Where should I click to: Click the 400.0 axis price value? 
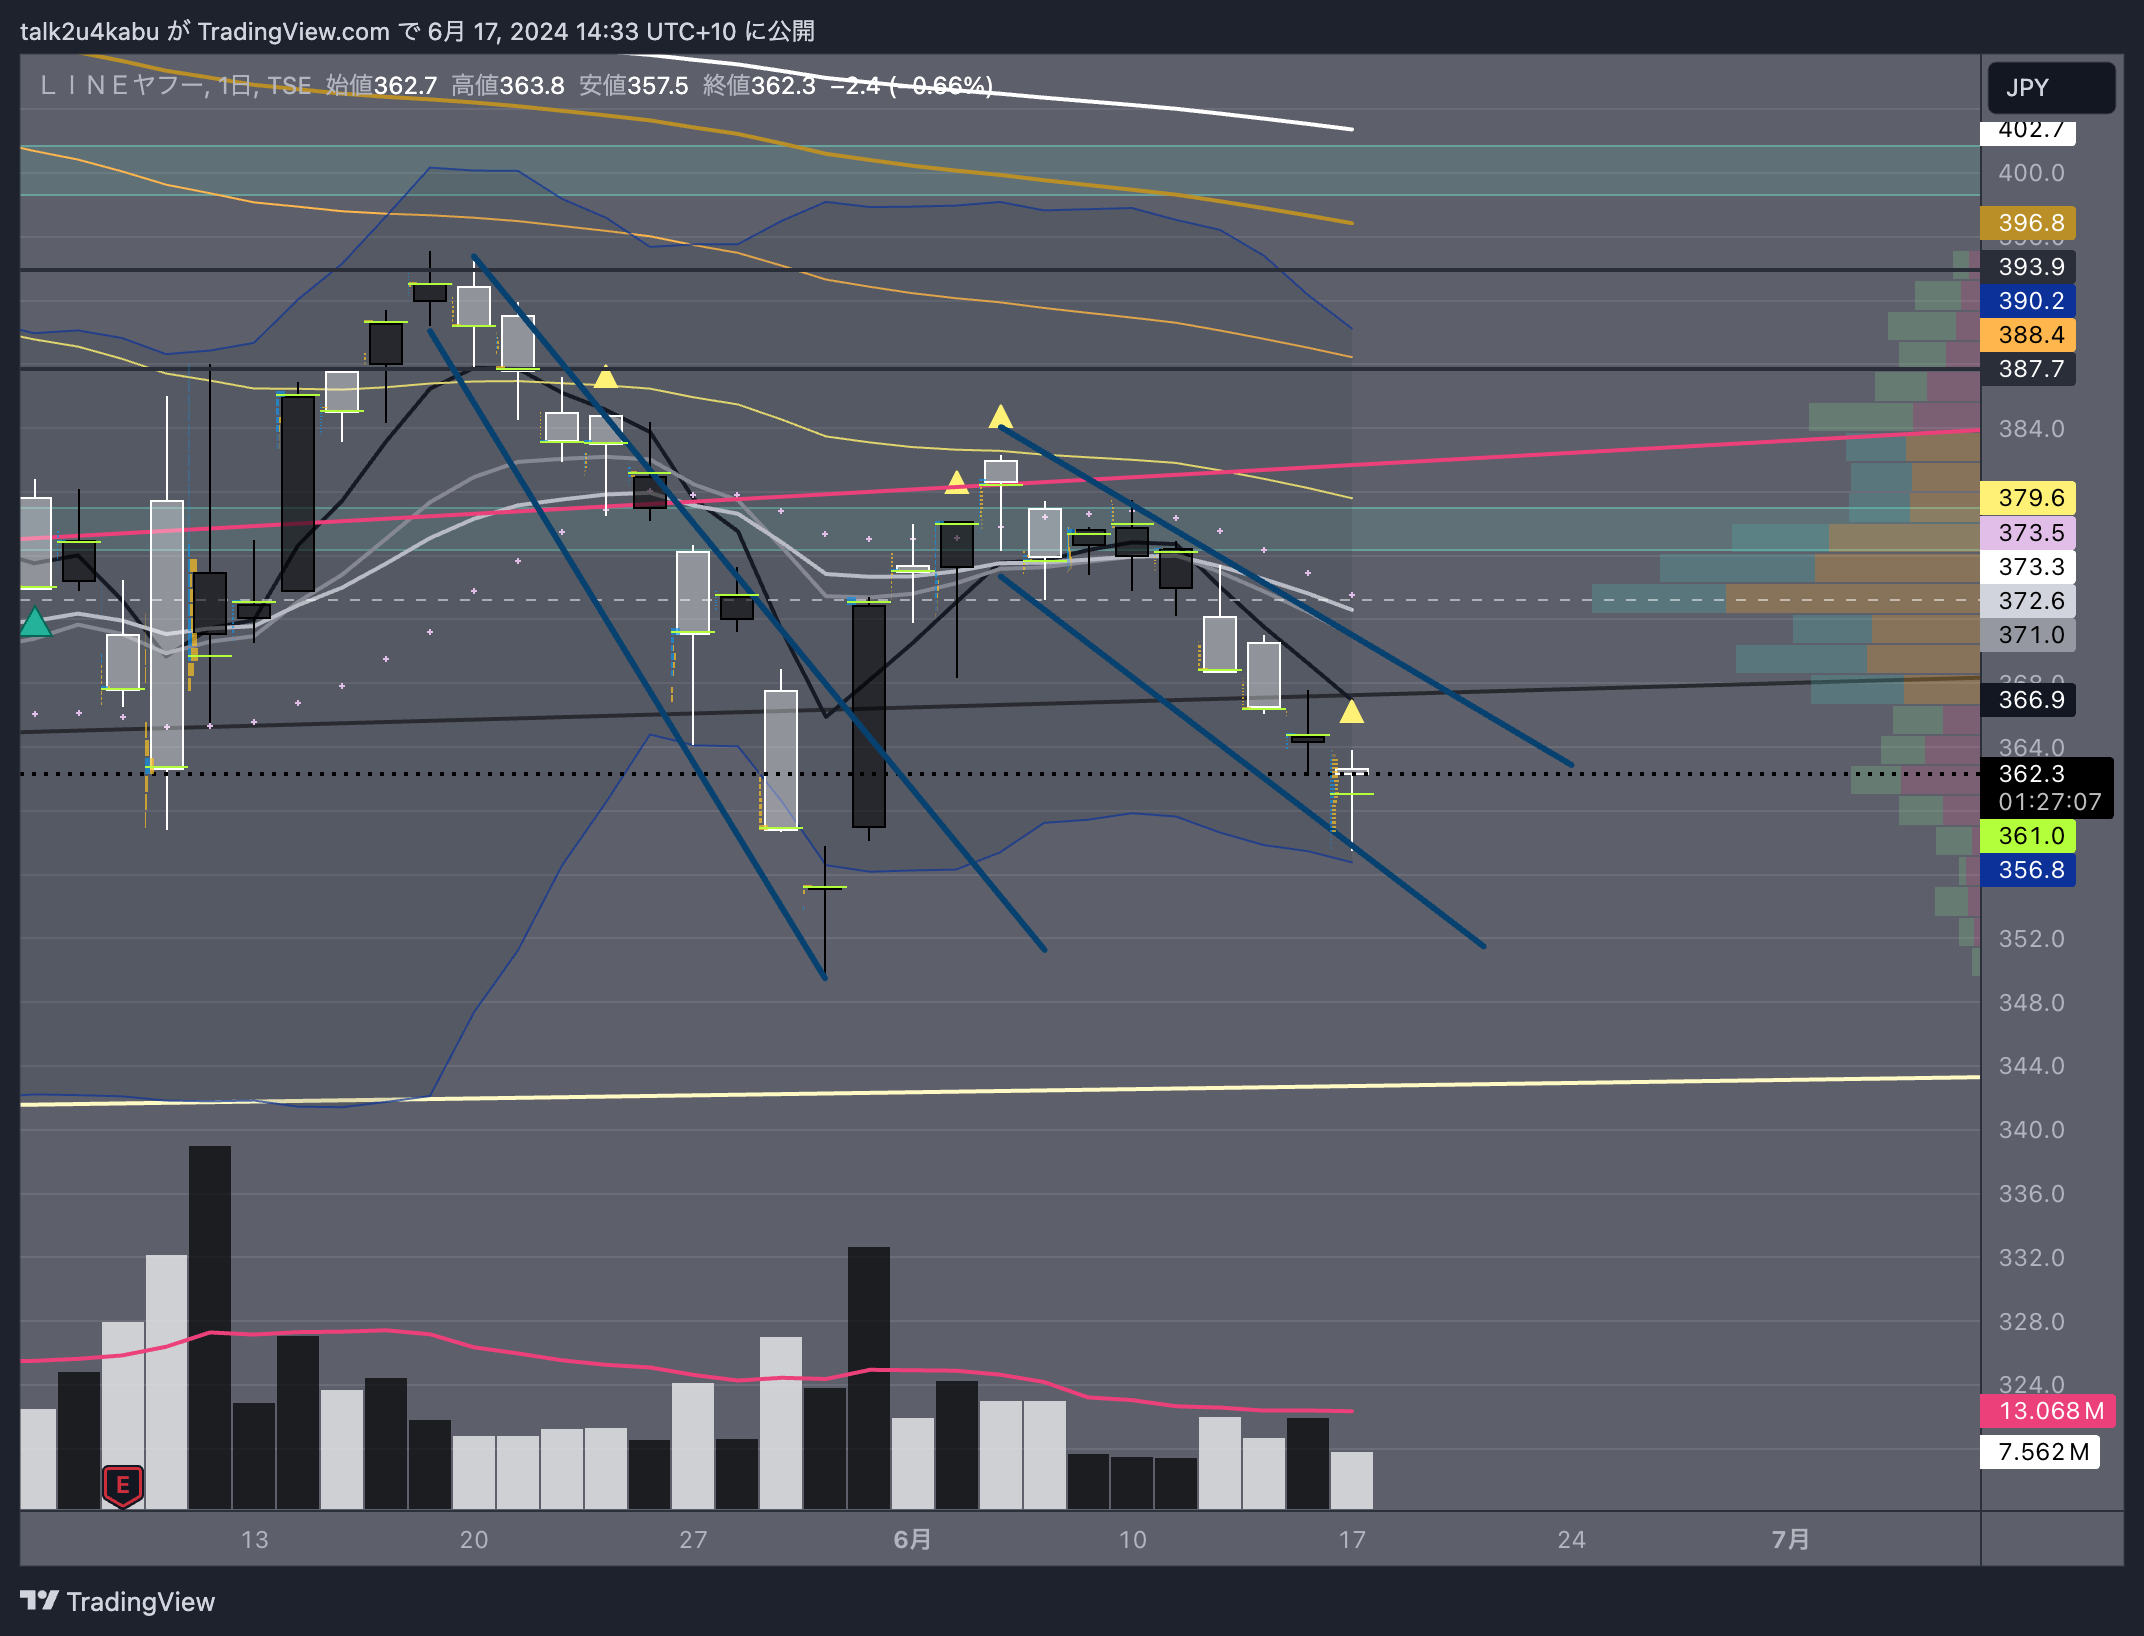tap(2031, 173)
